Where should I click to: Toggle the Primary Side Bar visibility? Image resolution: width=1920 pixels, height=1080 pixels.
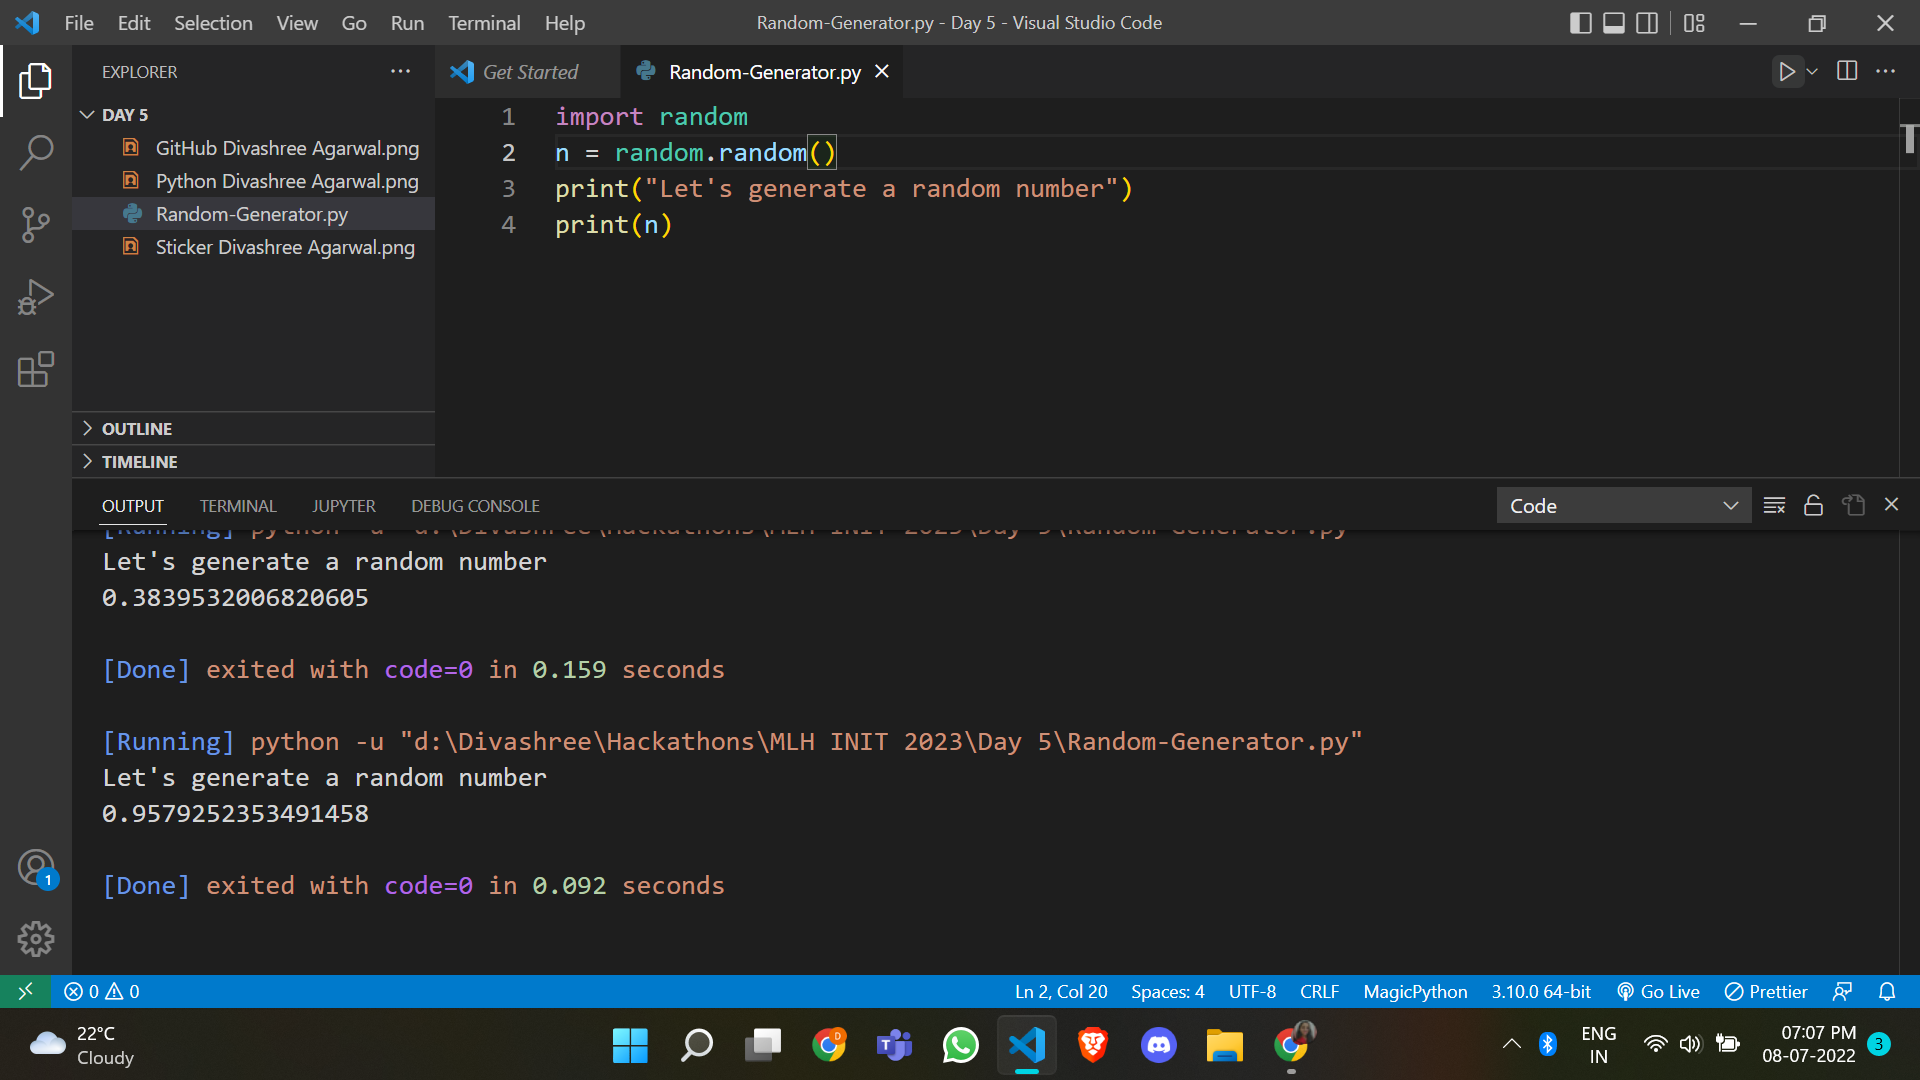[1579, 22]
